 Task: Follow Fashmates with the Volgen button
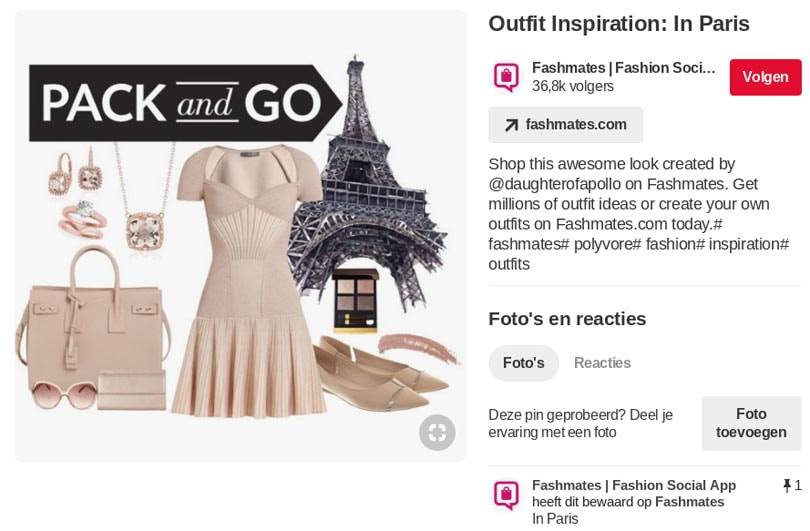[x=765, y=77]
